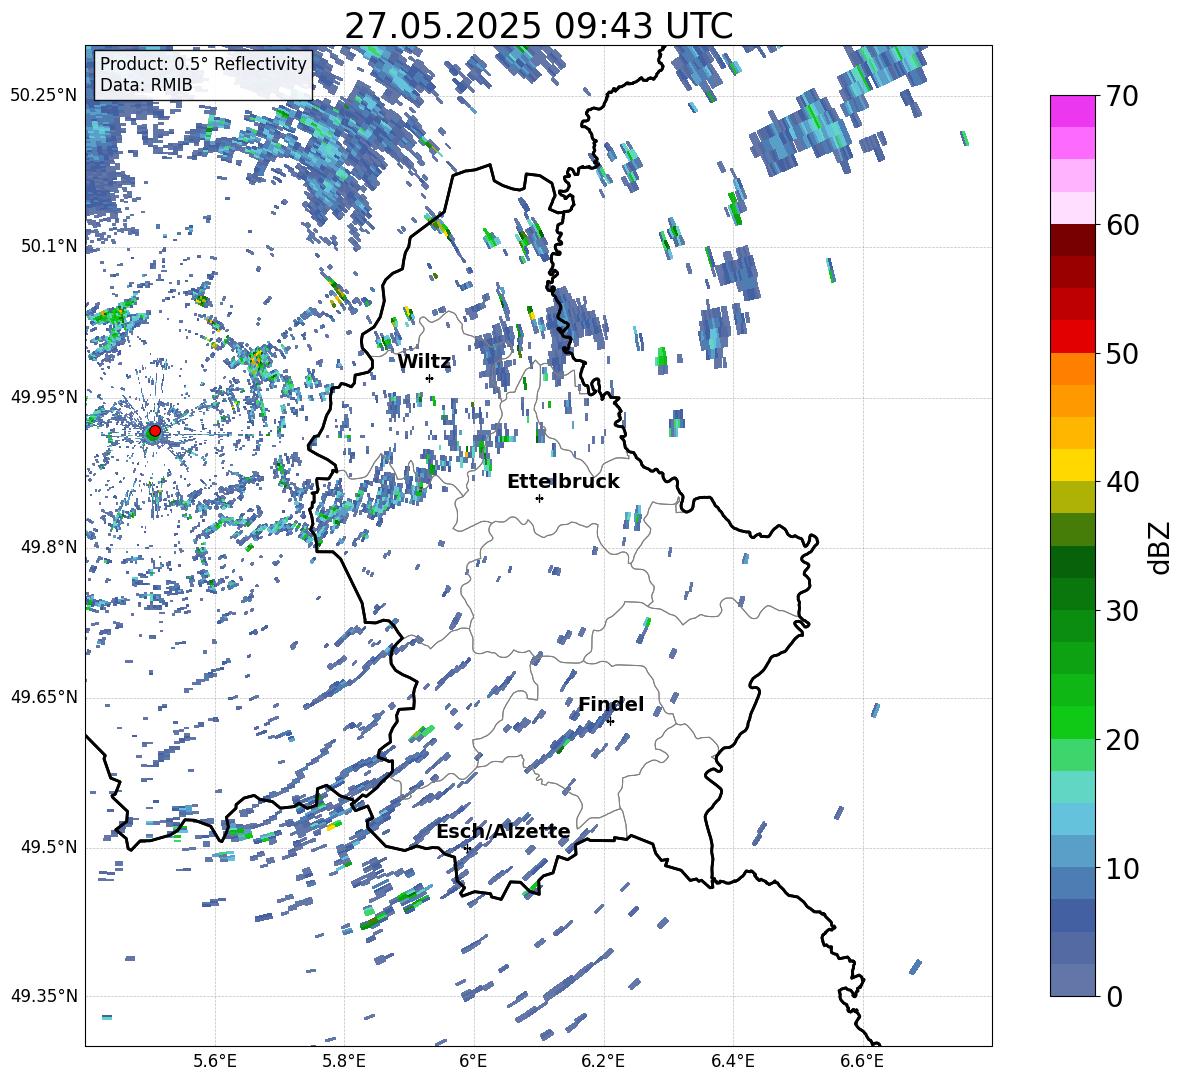This screenshot has height=1081, width=1184.
Task: Click the Esch/Alzette station cross marker
Action: 467,848
